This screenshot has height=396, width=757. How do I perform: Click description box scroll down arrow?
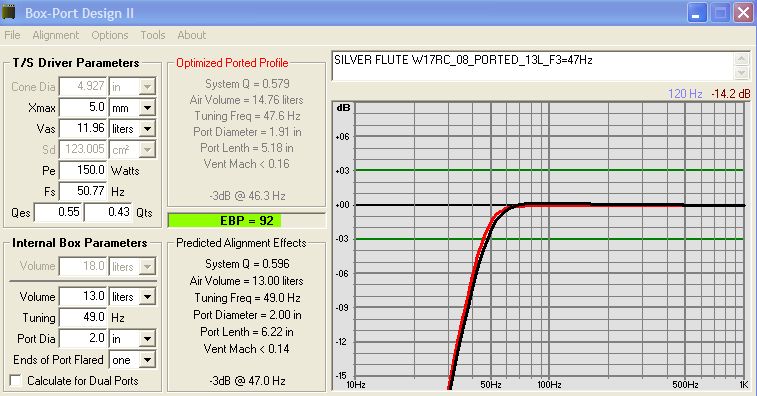pyautogui.click(x=742, y=73)
